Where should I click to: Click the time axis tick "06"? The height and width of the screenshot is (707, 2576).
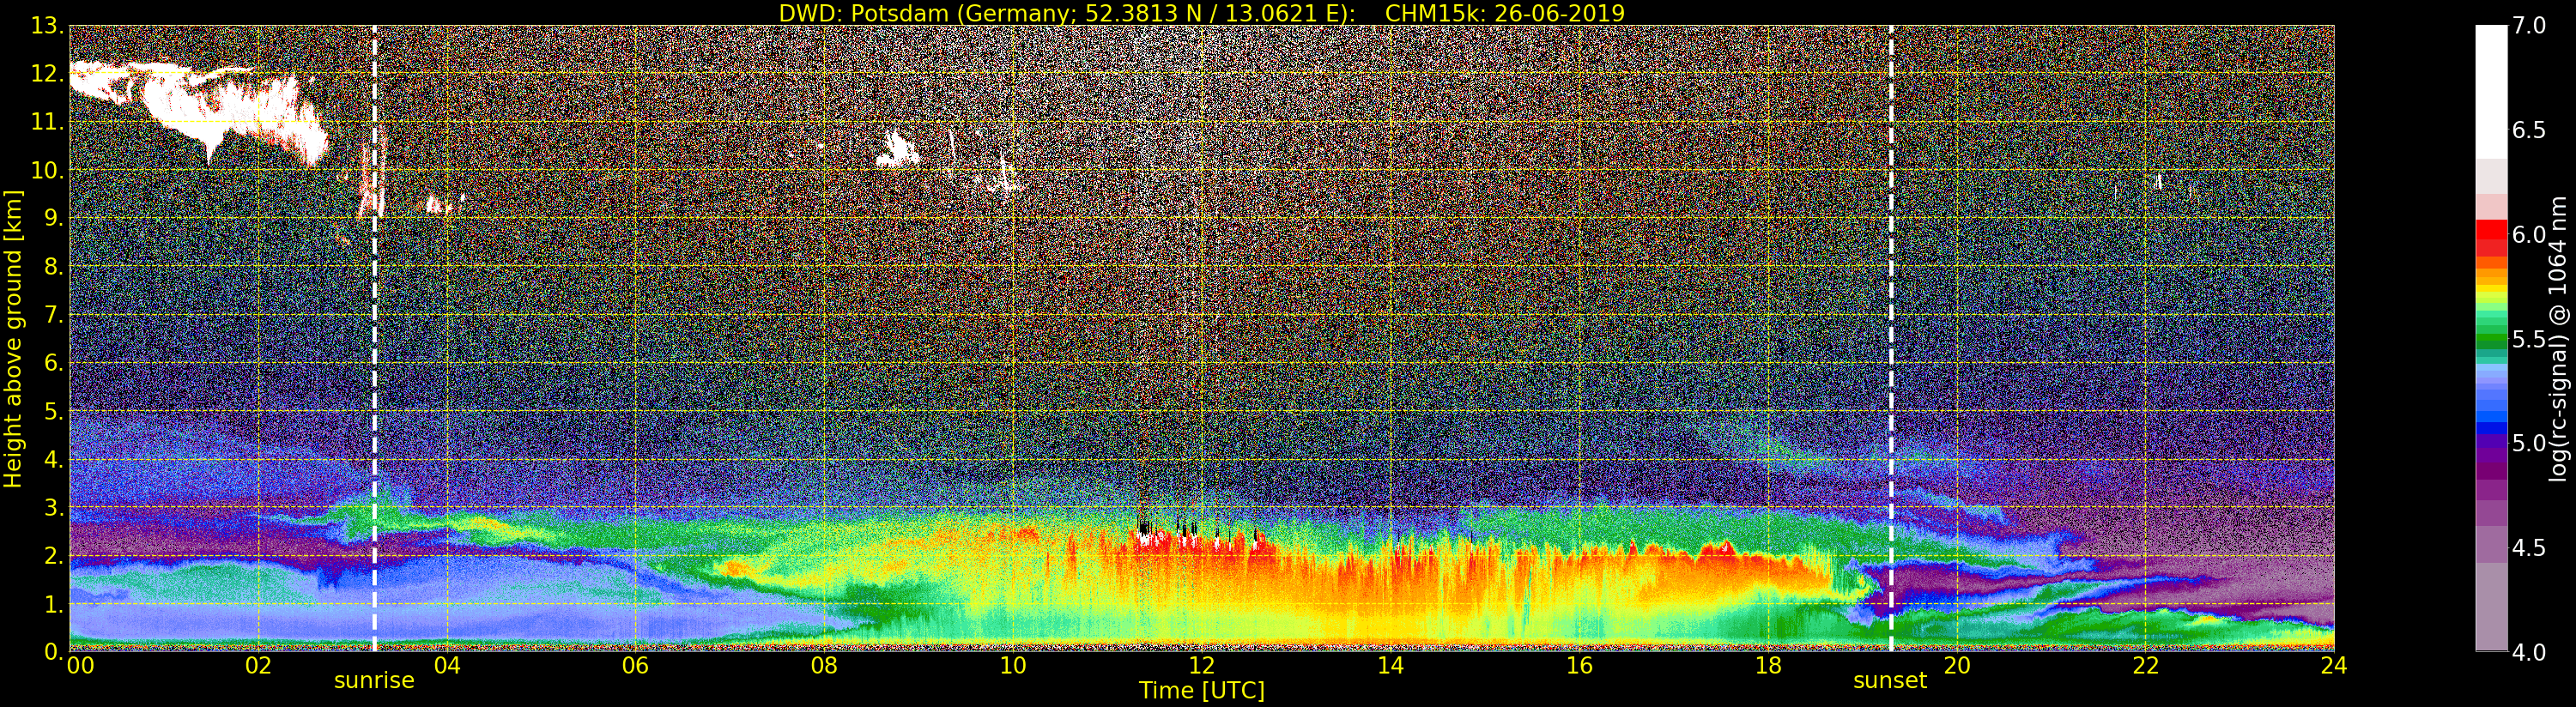[x=636, y=666]
